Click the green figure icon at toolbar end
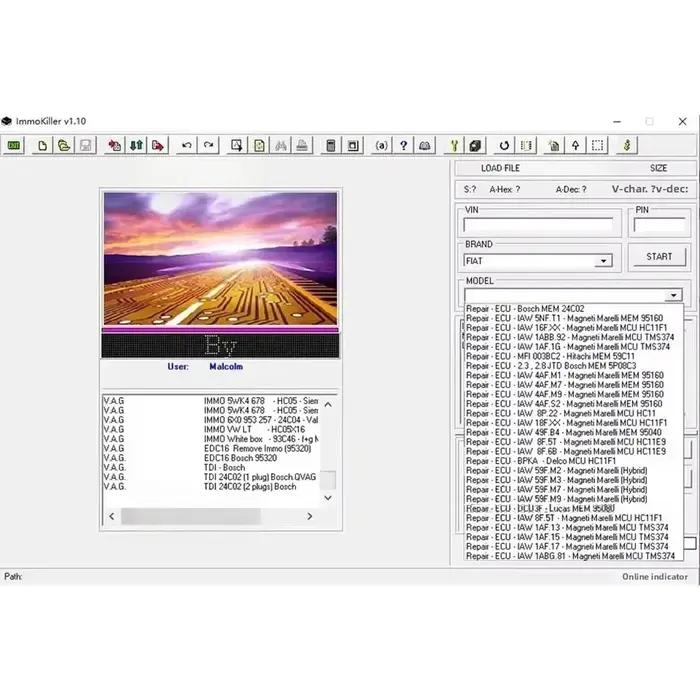The height and width of the screenshot is (700, 700). [x=627, y=146]
